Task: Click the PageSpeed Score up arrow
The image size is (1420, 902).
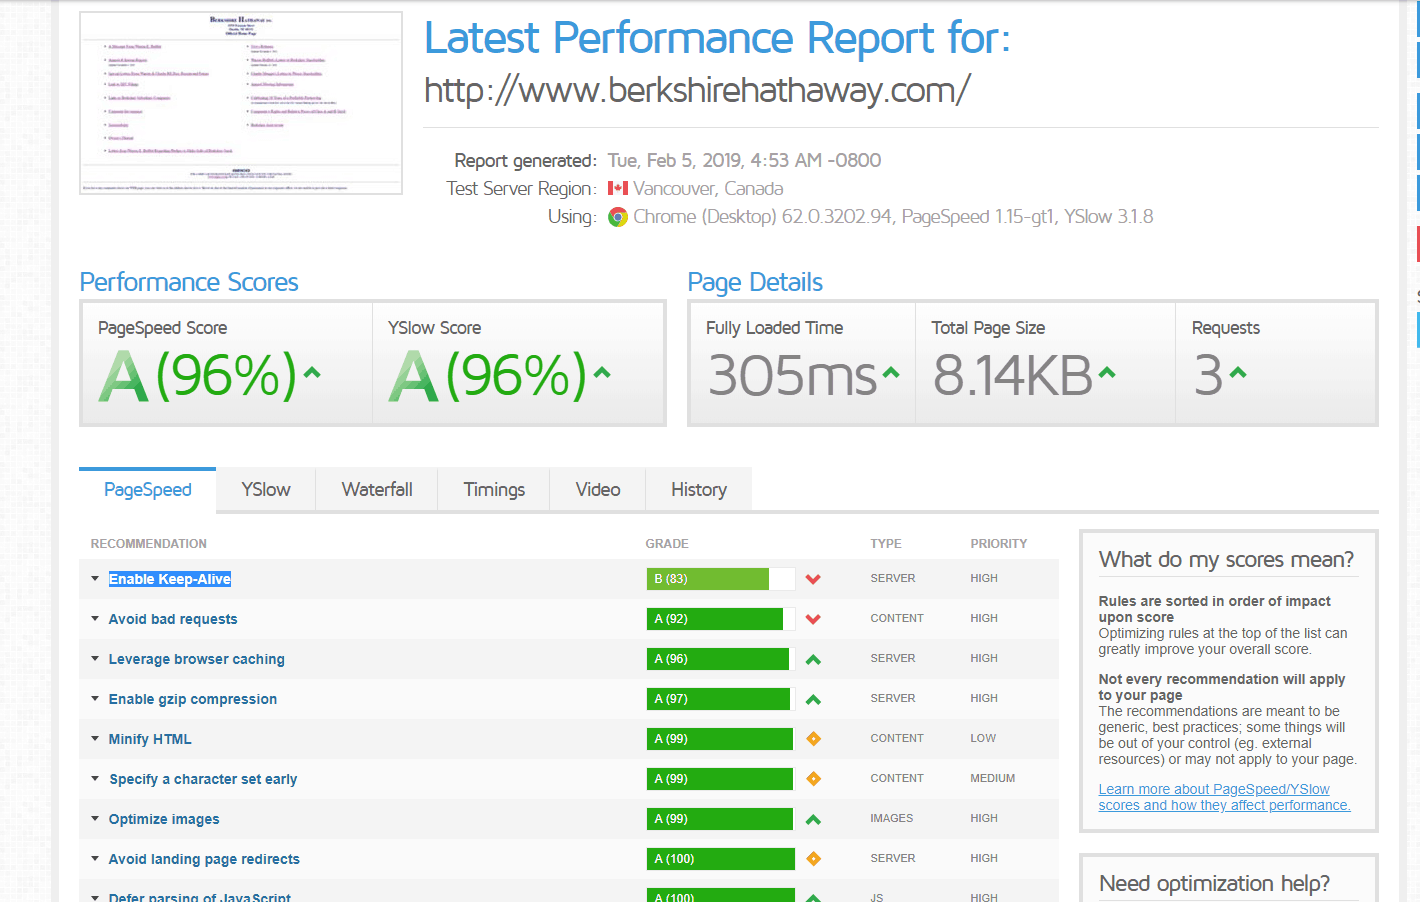Action: pyautogui.click(x=312, y=373)
